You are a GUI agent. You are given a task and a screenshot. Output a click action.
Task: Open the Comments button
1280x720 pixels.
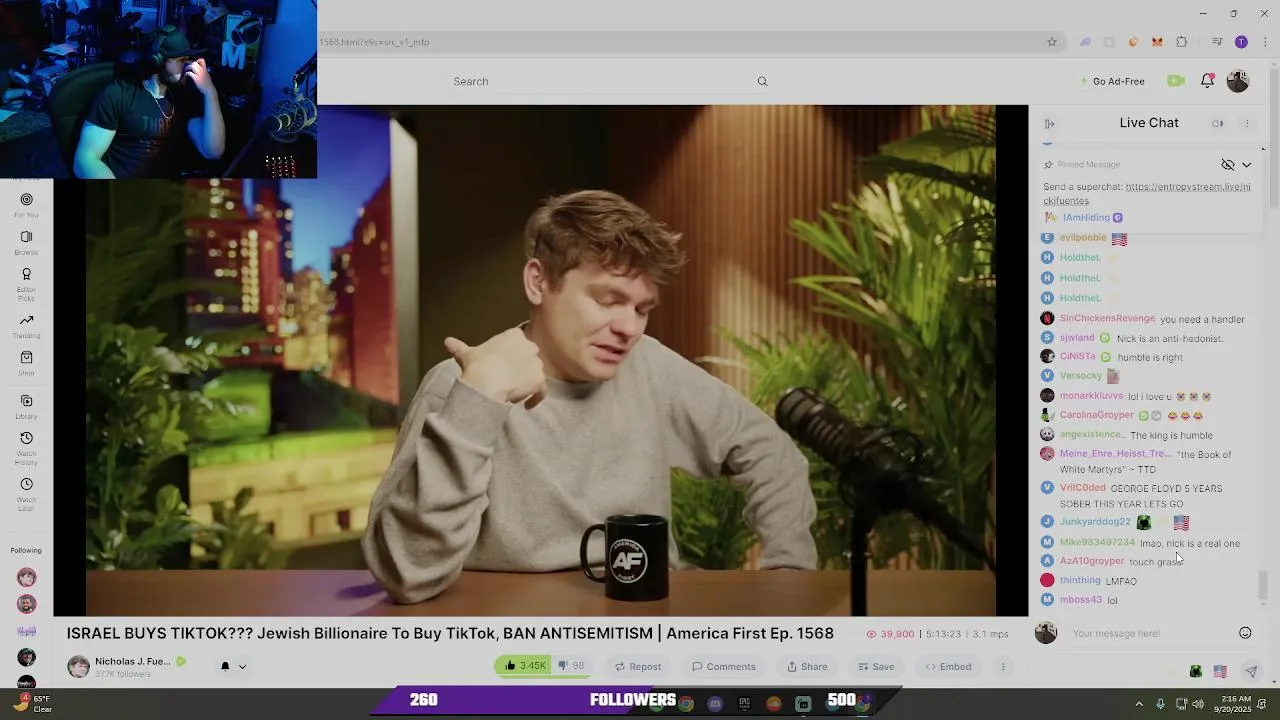pyautogui.click(x=723, y=667)
